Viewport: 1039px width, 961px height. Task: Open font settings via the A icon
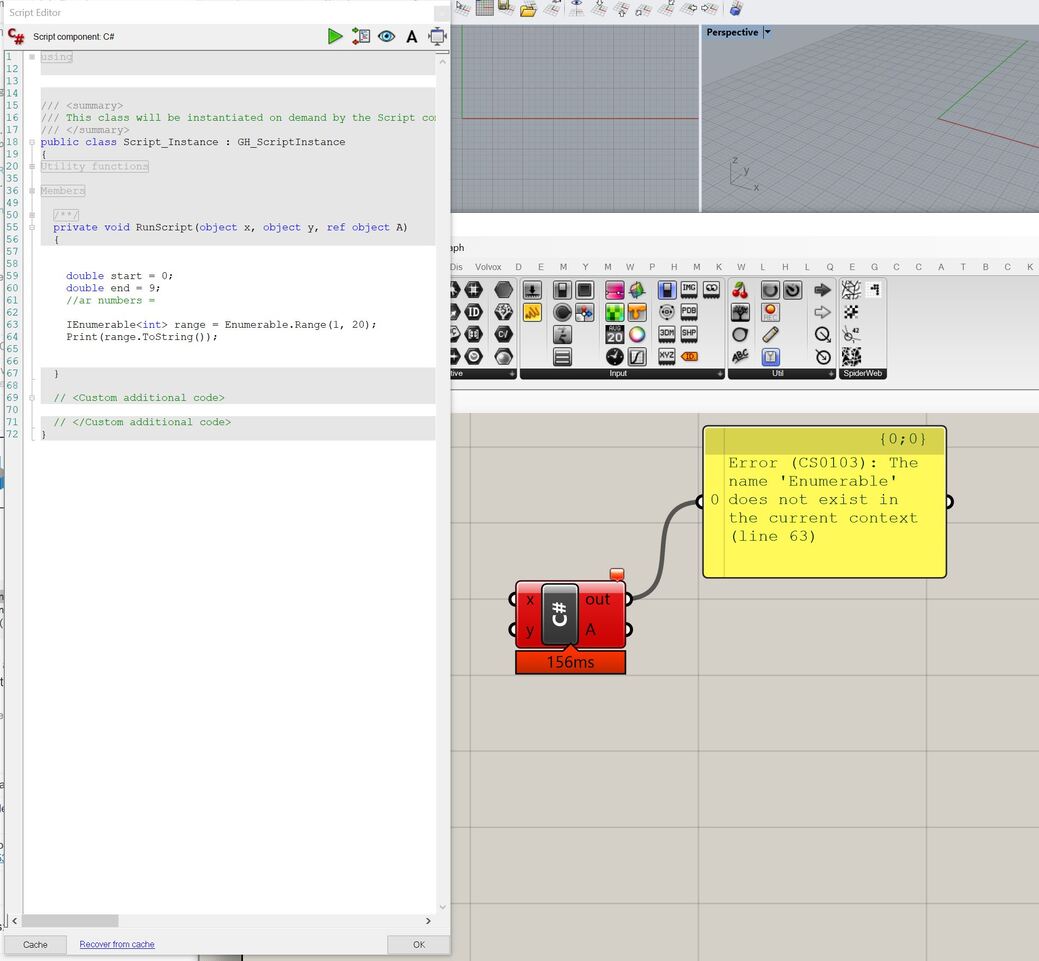[411, 37]
